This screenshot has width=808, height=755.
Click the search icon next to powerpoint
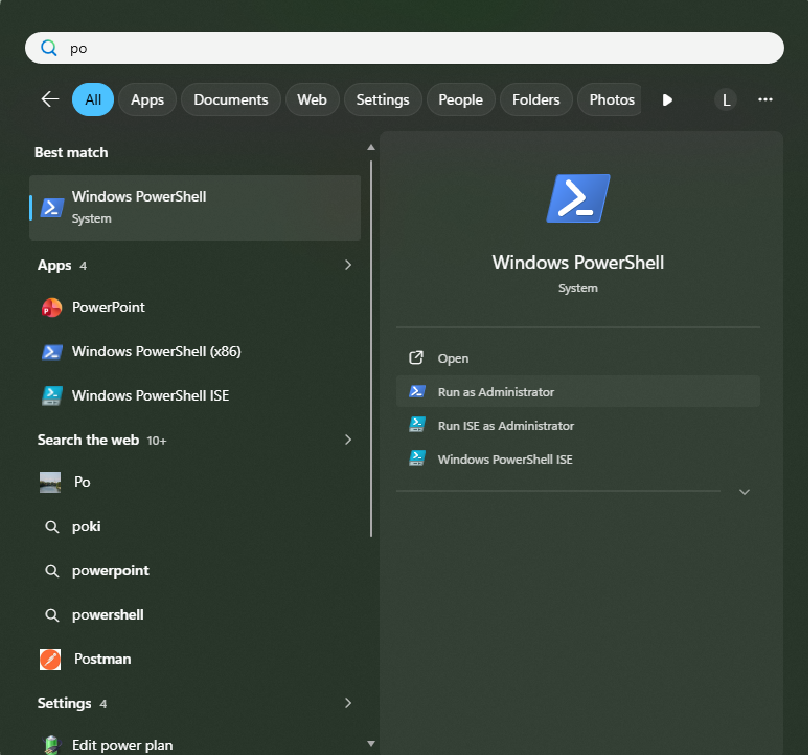(x=52, y=571)
